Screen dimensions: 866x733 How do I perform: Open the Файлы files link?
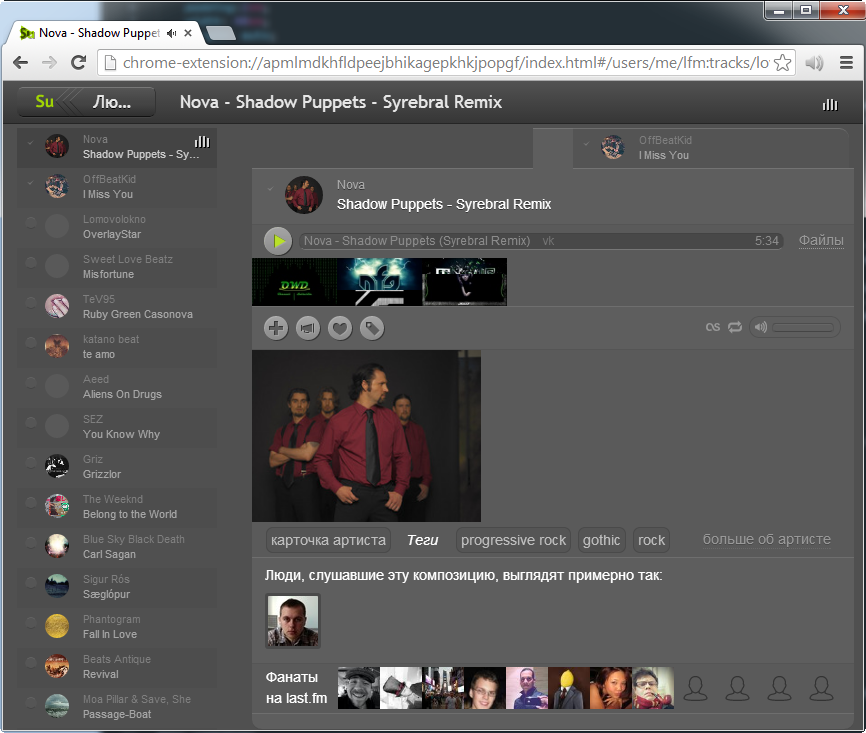click(821, 240)
